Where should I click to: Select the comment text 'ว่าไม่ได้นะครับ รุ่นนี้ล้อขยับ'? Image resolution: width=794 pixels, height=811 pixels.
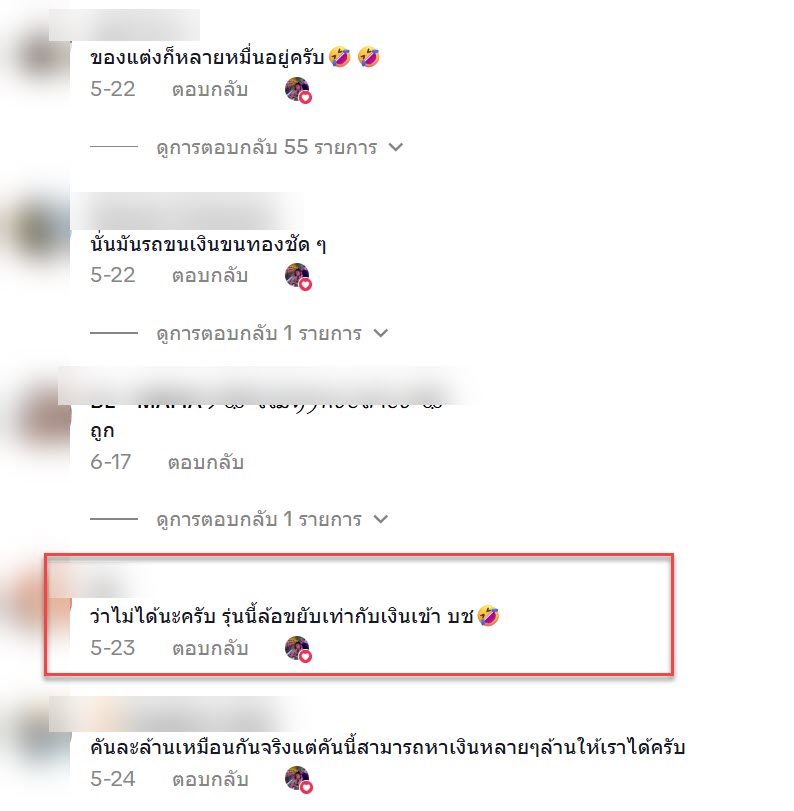pyautogui.click(x=204, y=616)
